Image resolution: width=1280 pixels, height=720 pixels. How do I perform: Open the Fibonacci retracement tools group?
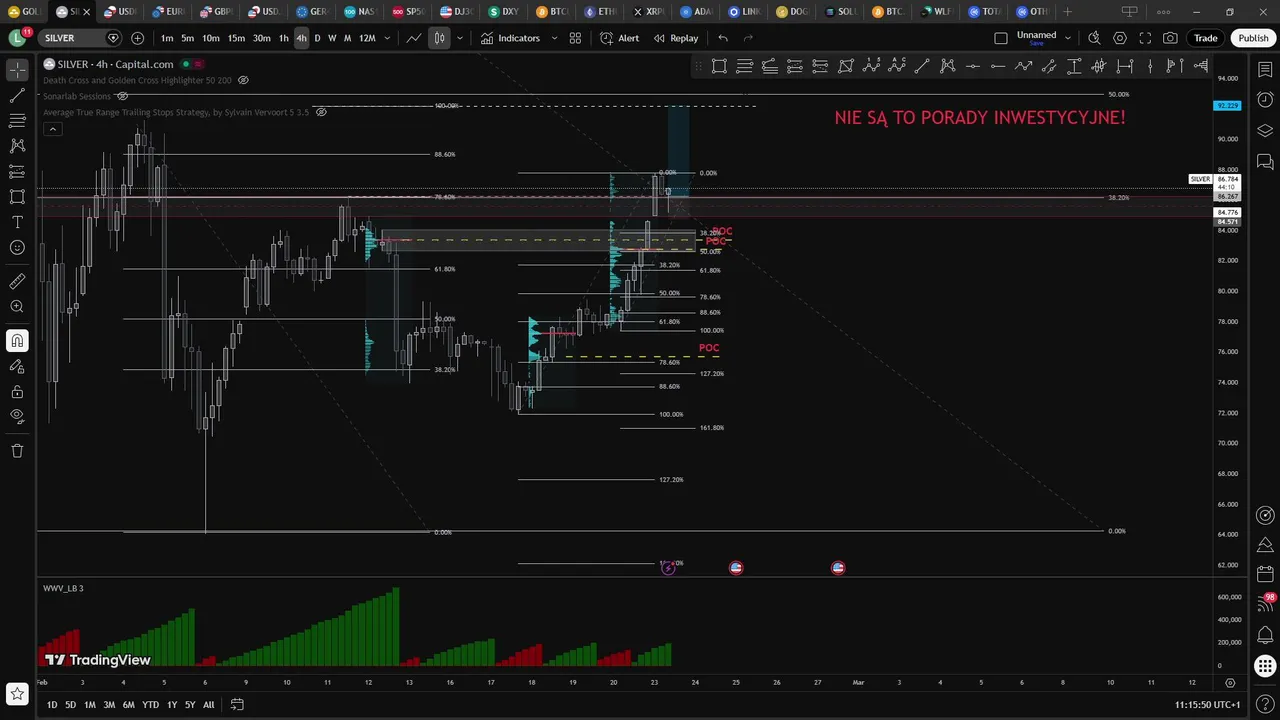tap(17, 120)
